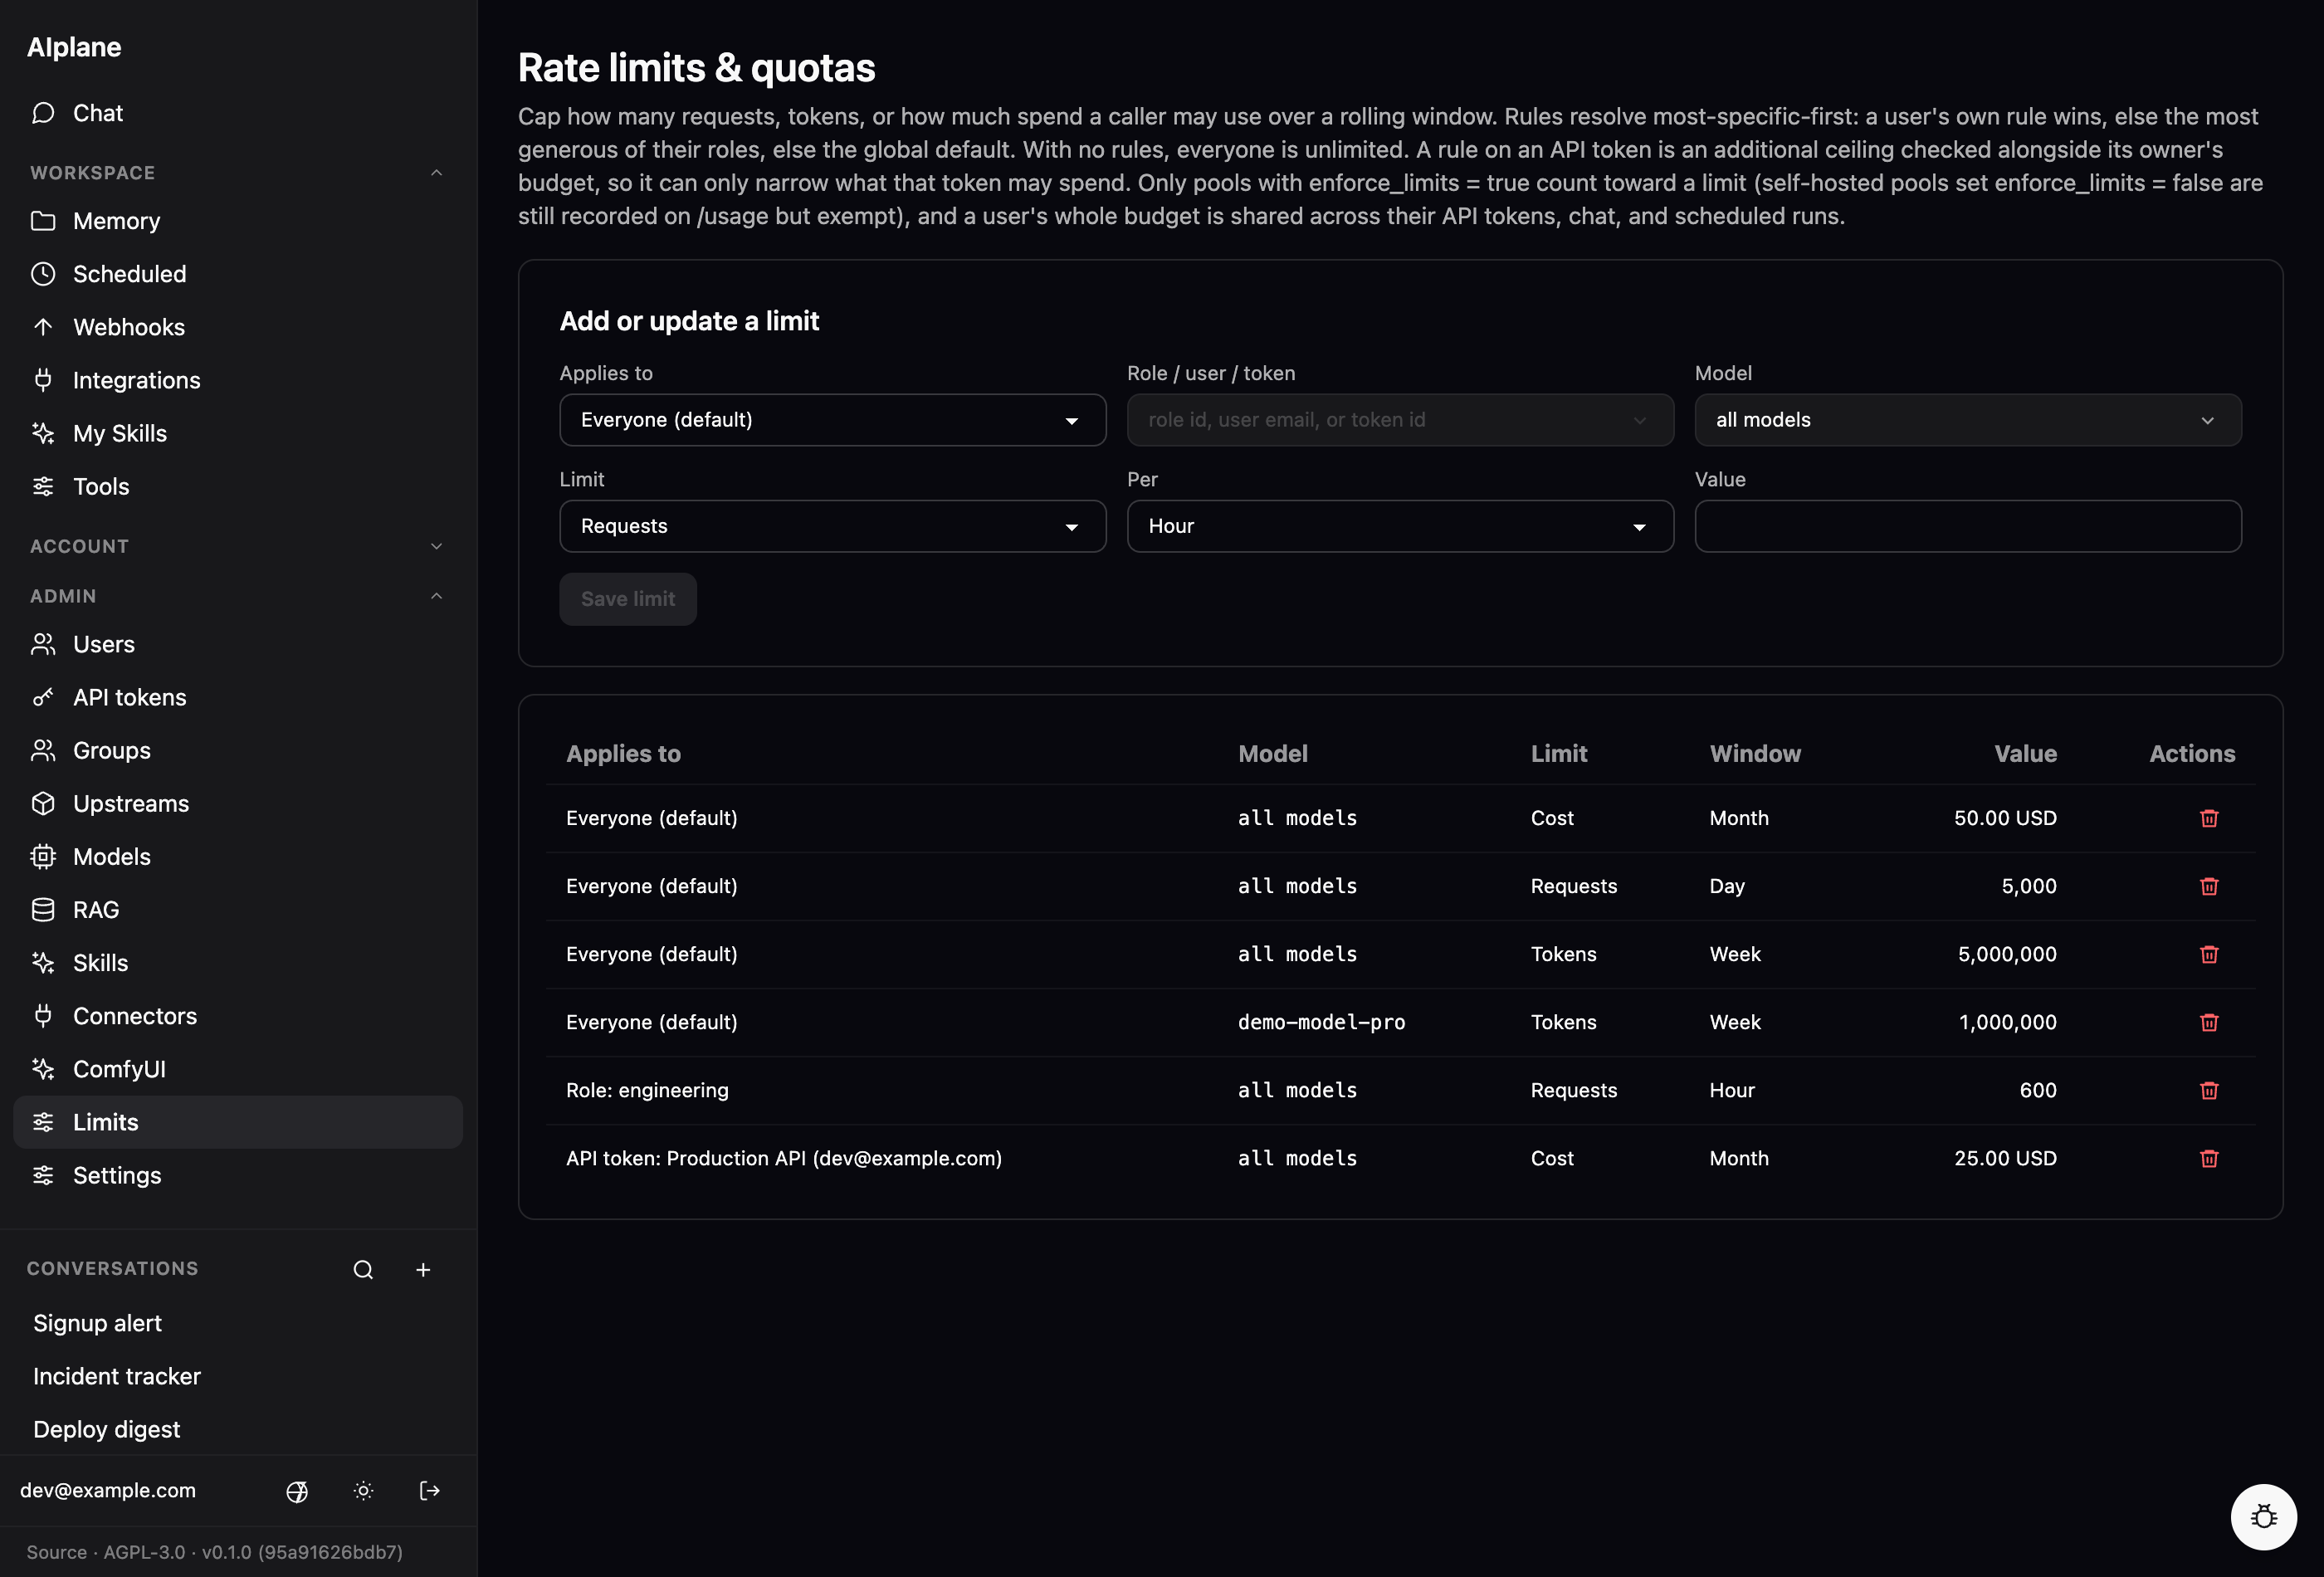Collapse the ADMIN section

pos(238,596)
